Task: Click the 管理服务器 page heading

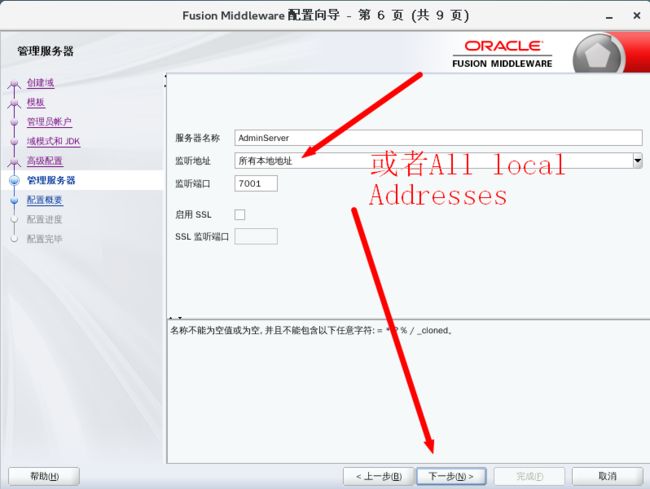Action: [46, 51]
